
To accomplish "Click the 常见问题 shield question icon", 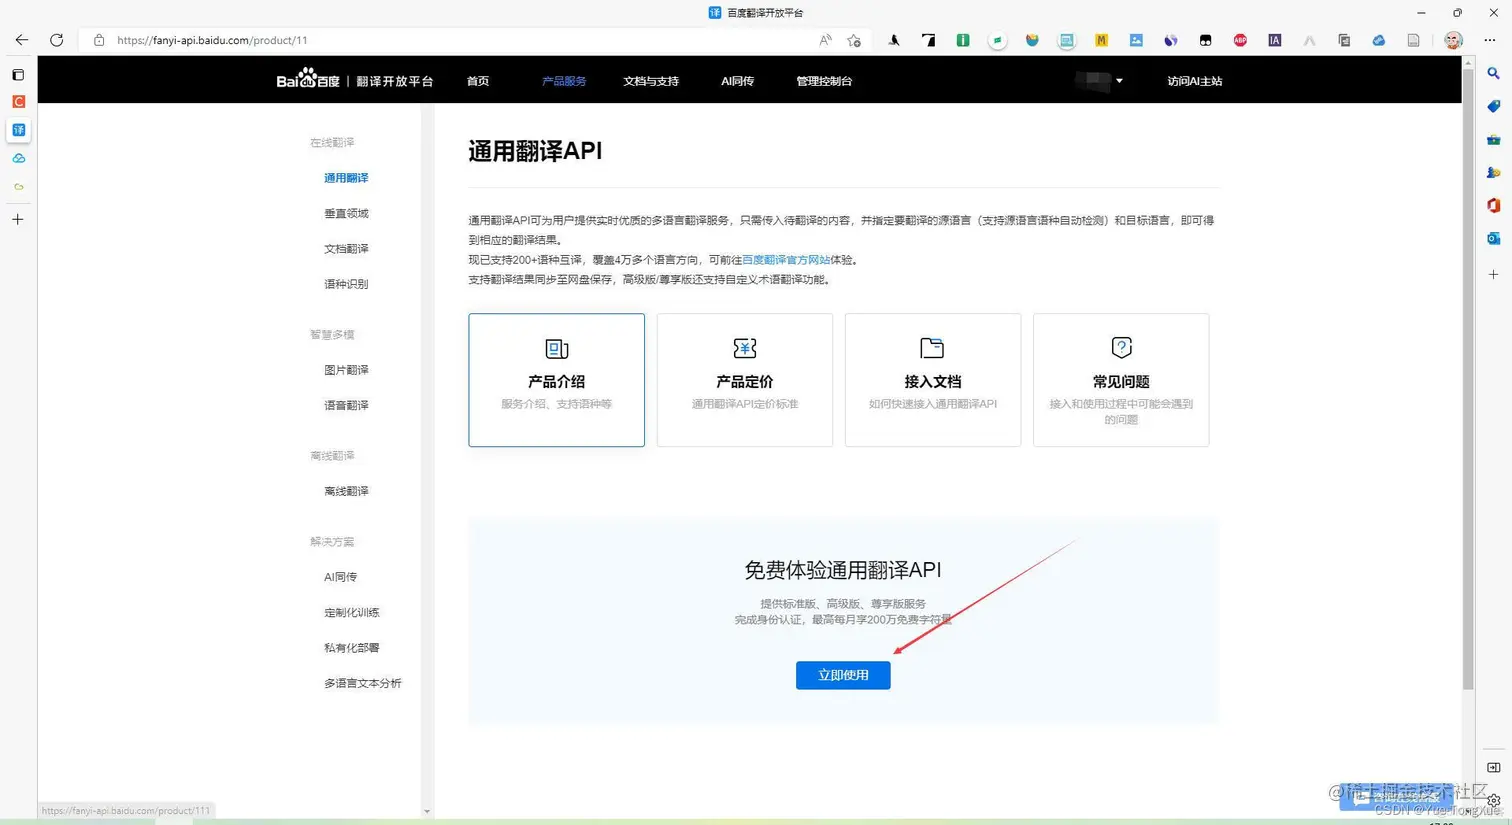I will (1120, 348).
